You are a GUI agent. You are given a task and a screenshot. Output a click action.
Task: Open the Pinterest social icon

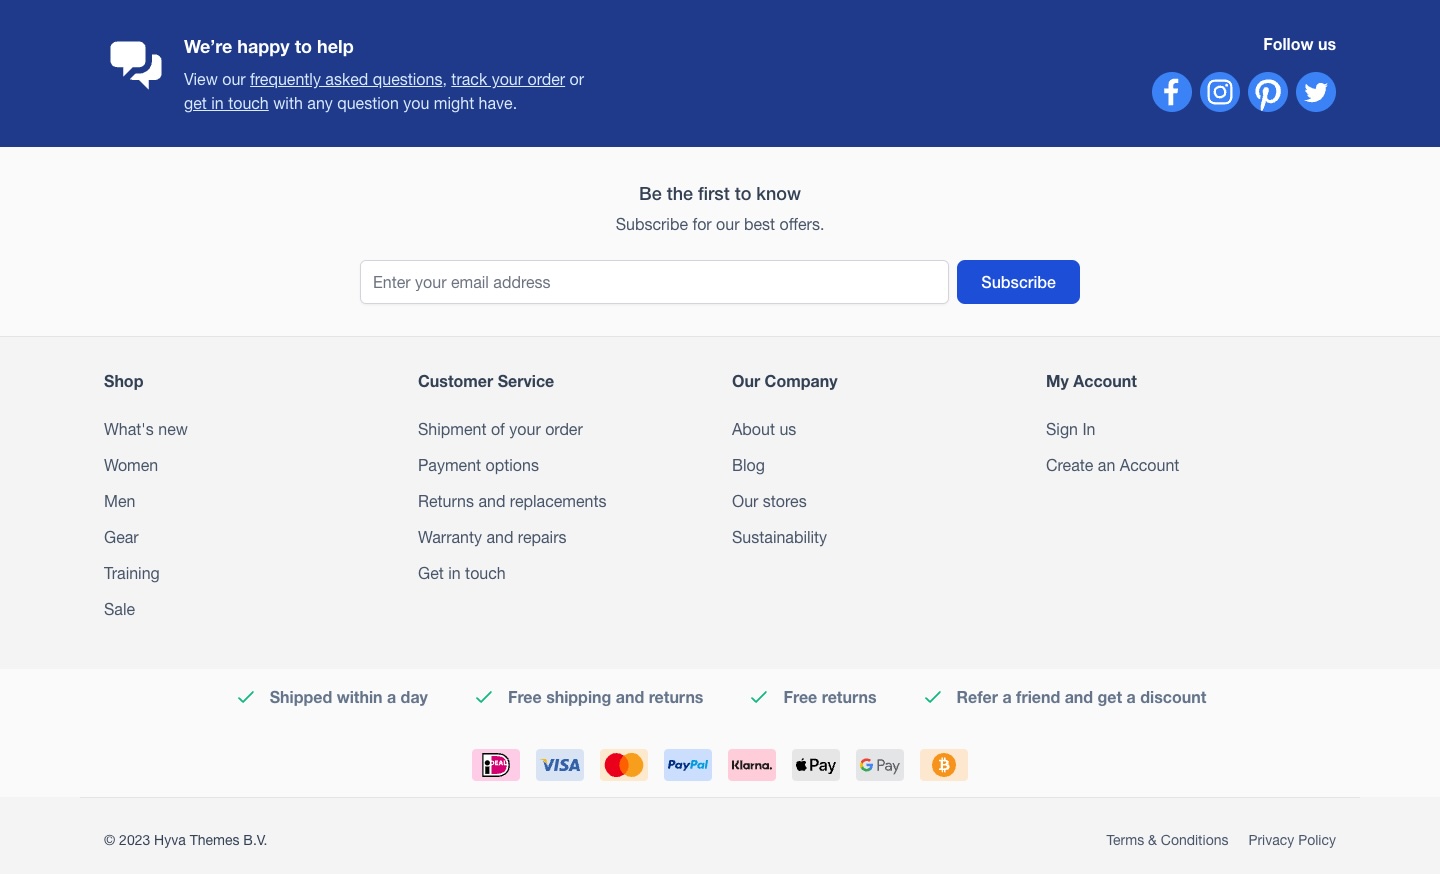click(x=1268, y=92)
